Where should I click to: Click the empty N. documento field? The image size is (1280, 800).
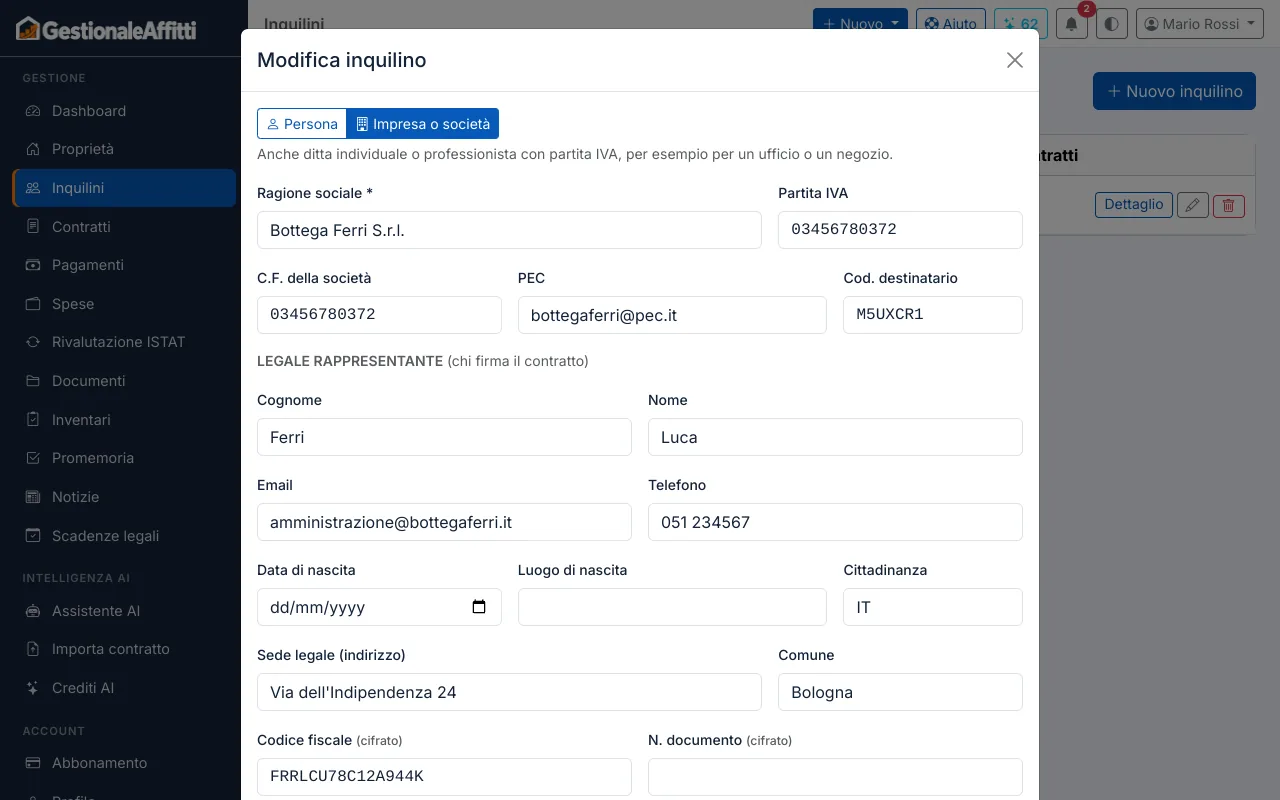point(835,777)
